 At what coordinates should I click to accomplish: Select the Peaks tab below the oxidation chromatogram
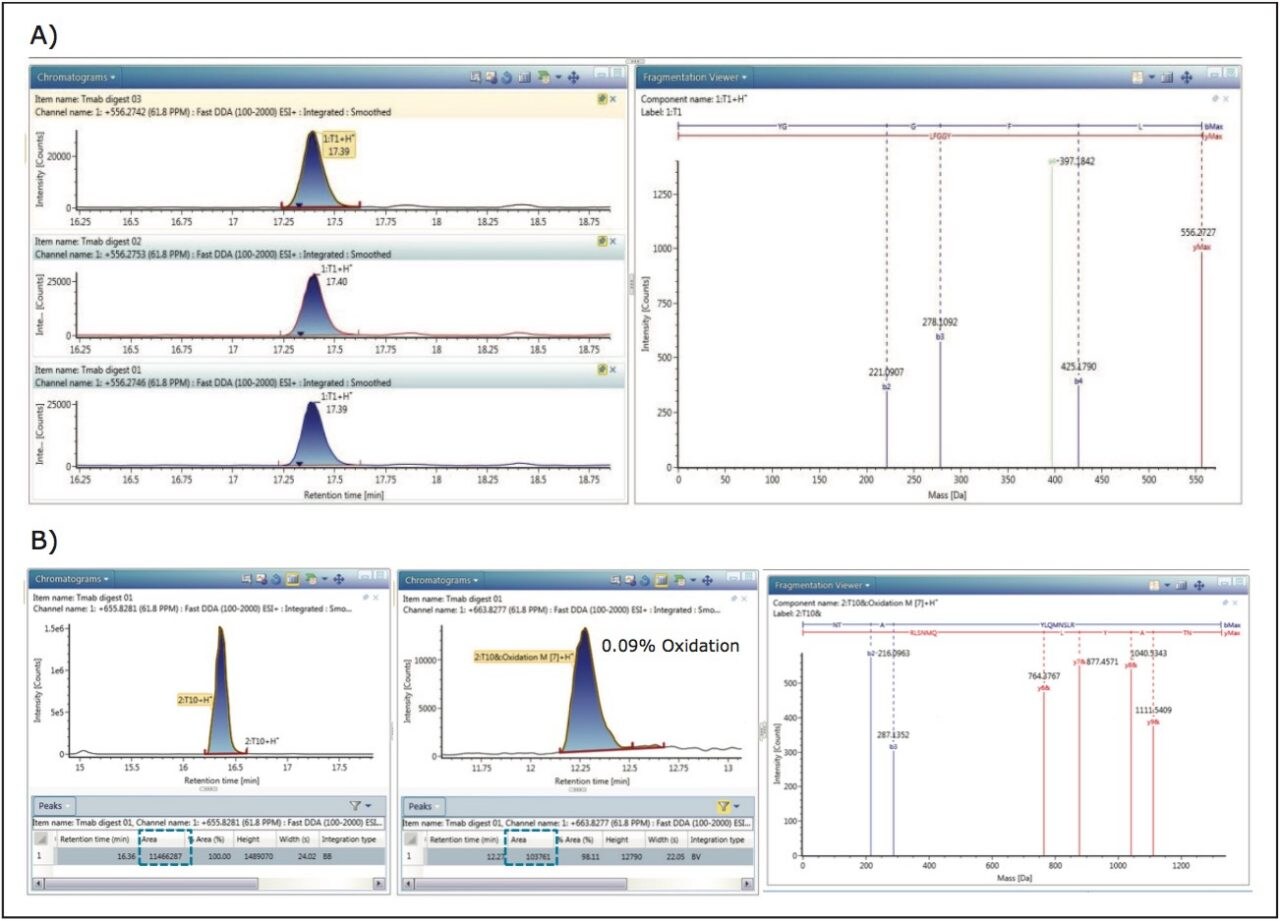(x=422, y=805)
